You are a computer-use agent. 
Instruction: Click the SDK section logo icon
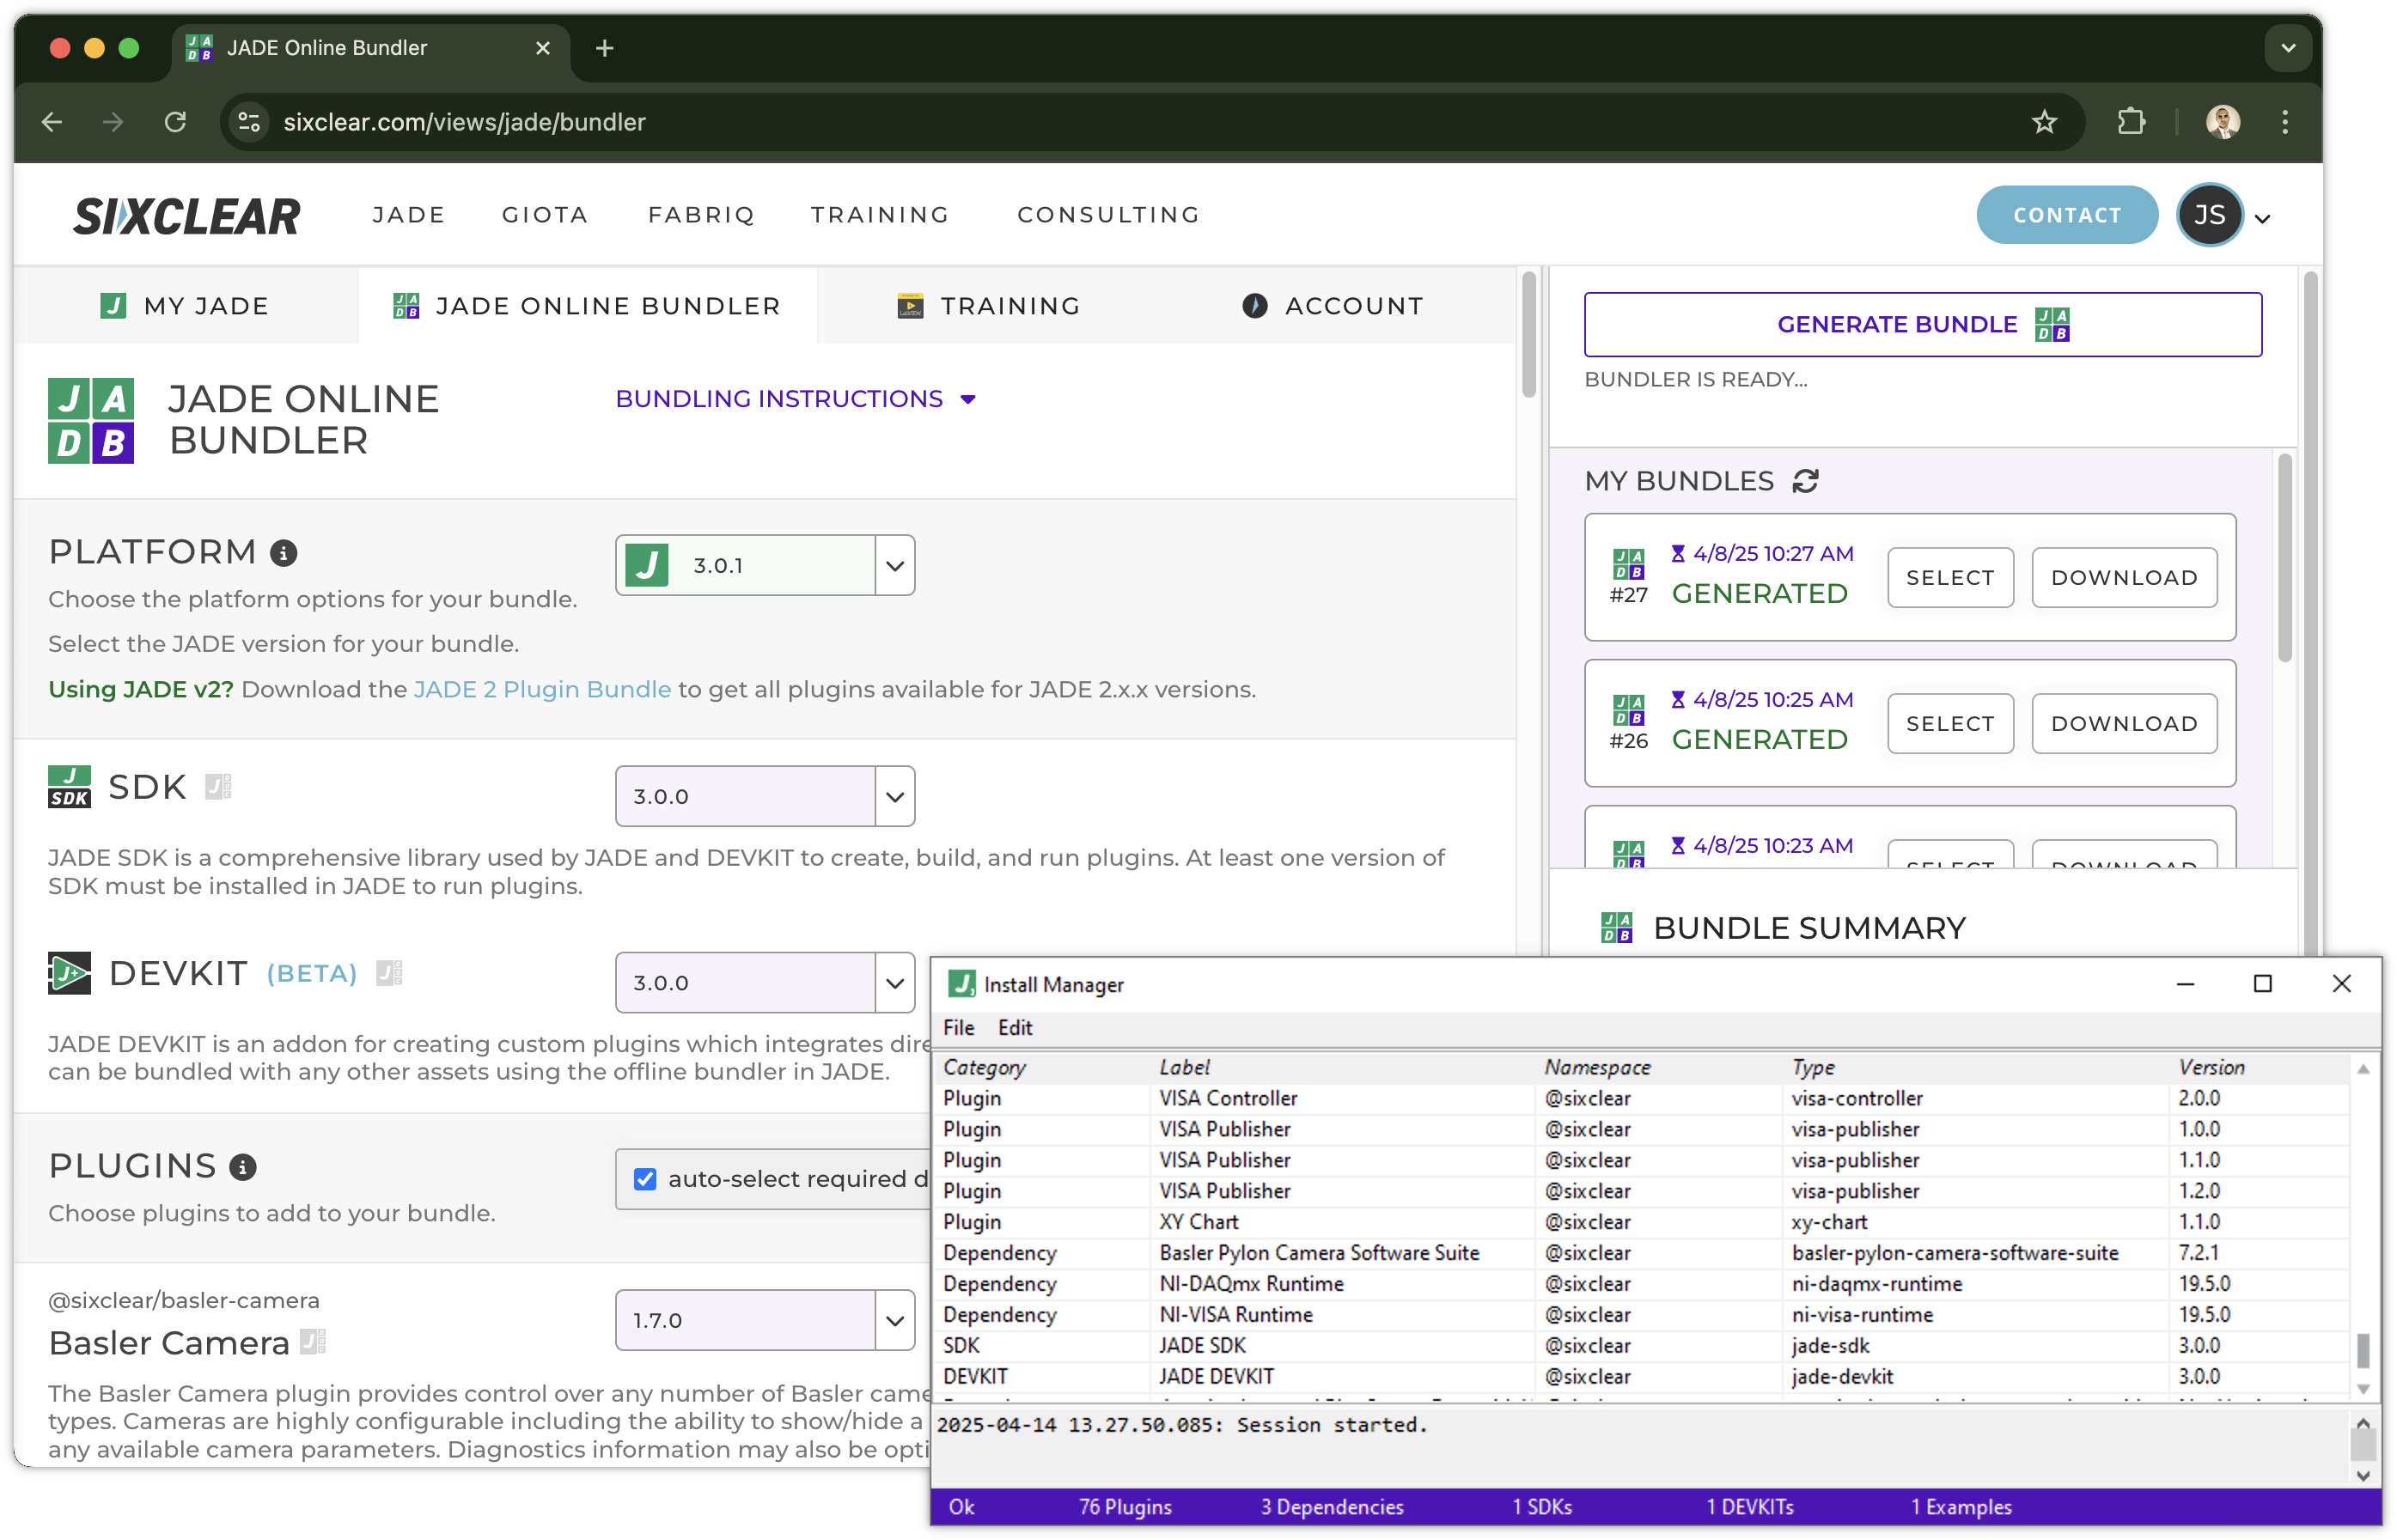[x=69, y=787]
